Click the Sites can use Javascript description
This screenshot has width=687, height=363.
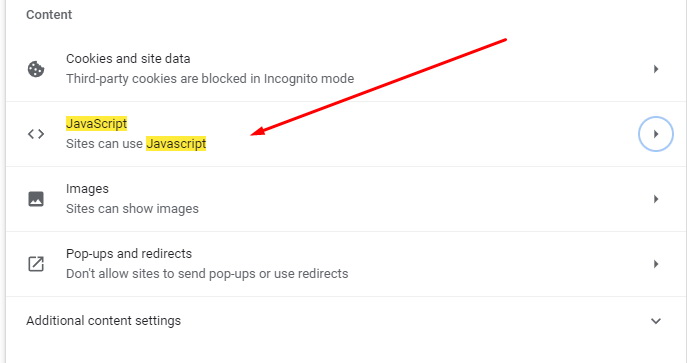coord(136,144)
